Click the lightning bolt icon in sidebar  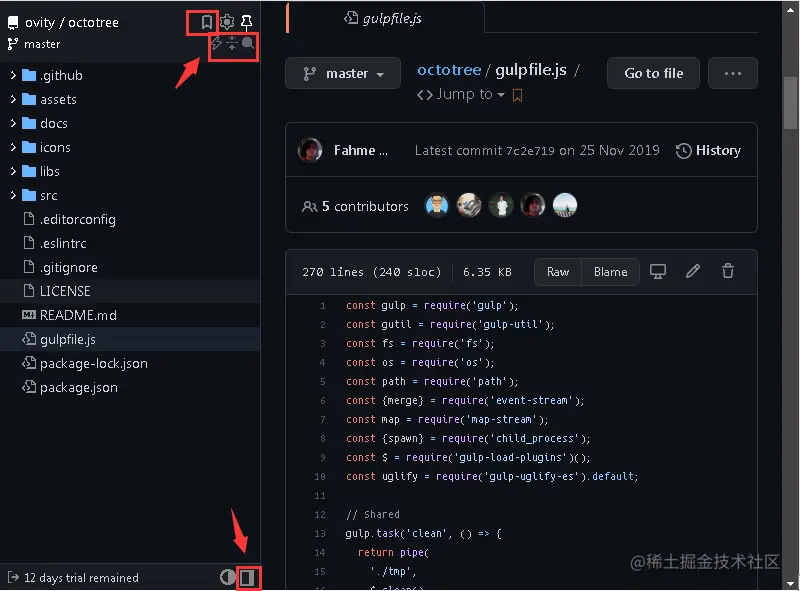(216, 43)
